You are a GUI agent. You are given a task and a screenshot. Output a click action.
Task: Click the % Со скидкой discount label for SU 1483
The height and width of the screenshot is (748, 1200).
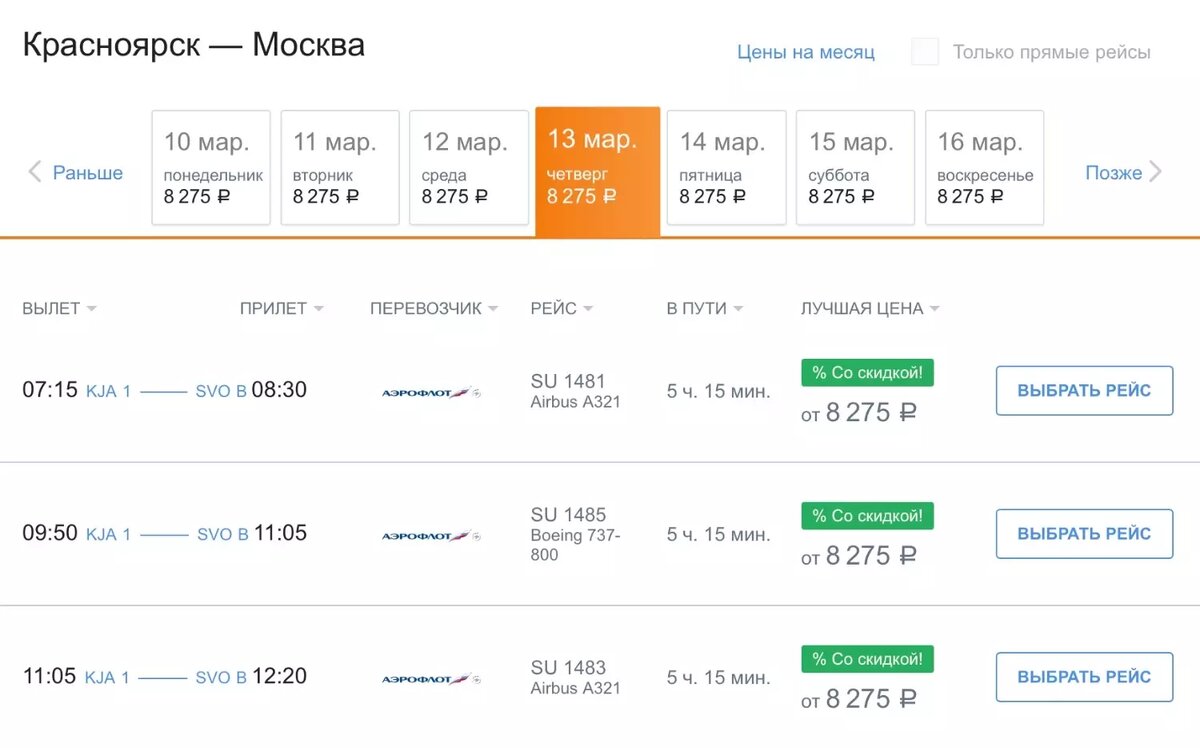867,658
